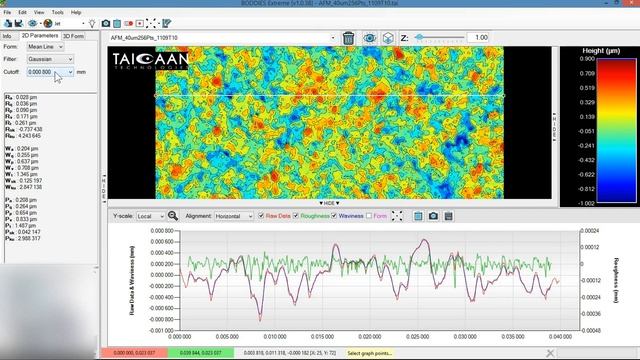This screenshot has height=360, width=640.
Task: Toggle the light bulb lighting icon
Action: pyautogui.click(x=92, y=24)
